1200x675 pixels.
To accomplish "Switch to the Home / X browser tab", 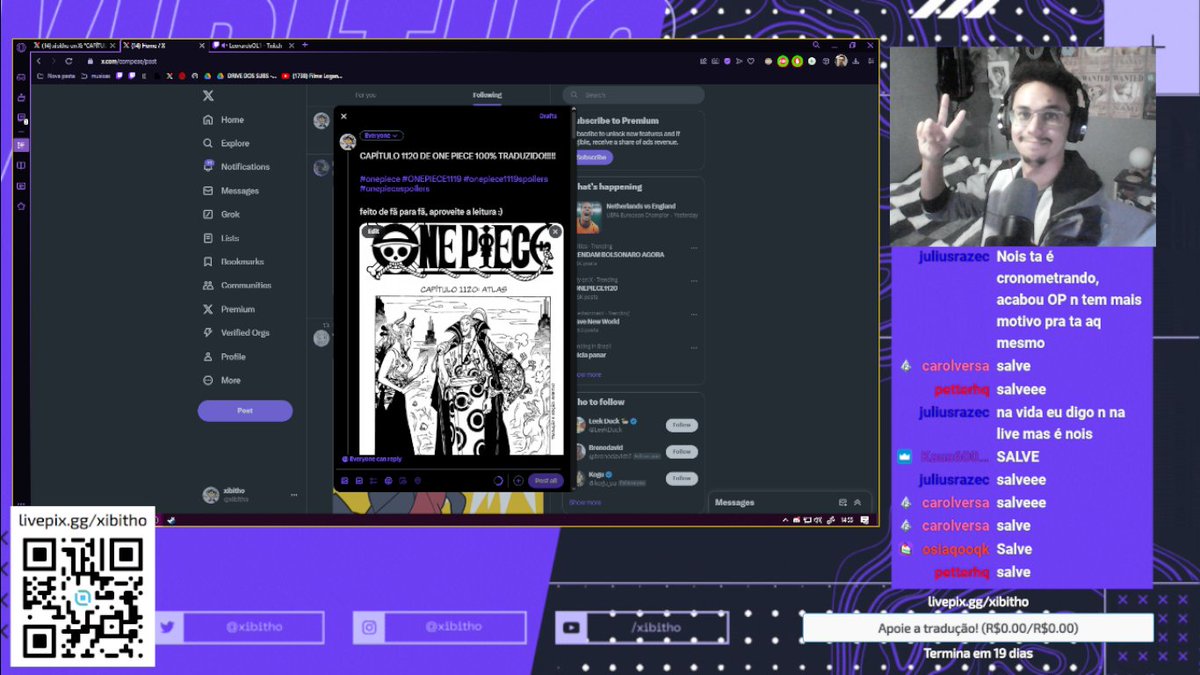I will tap(163, 45).
